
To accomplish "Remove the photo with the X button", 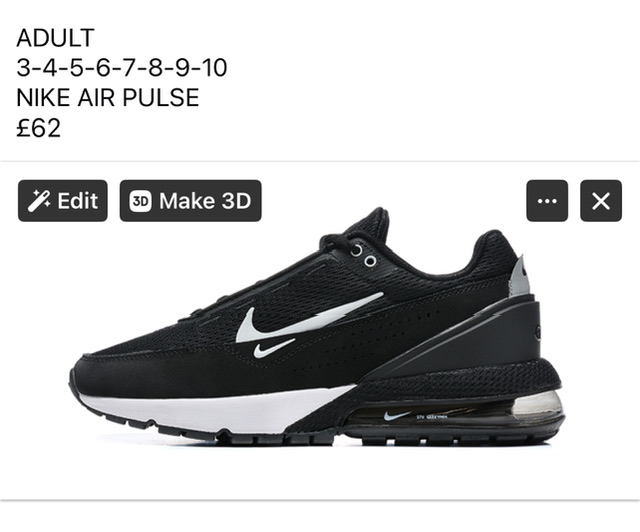I will click(601, 200).
